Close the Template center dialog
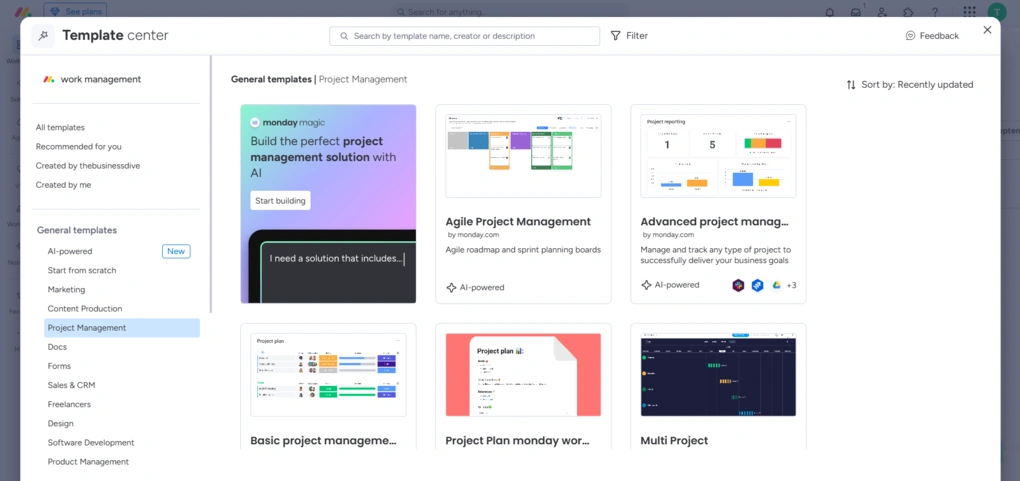Screen dimensions: 1020x481 987,30
